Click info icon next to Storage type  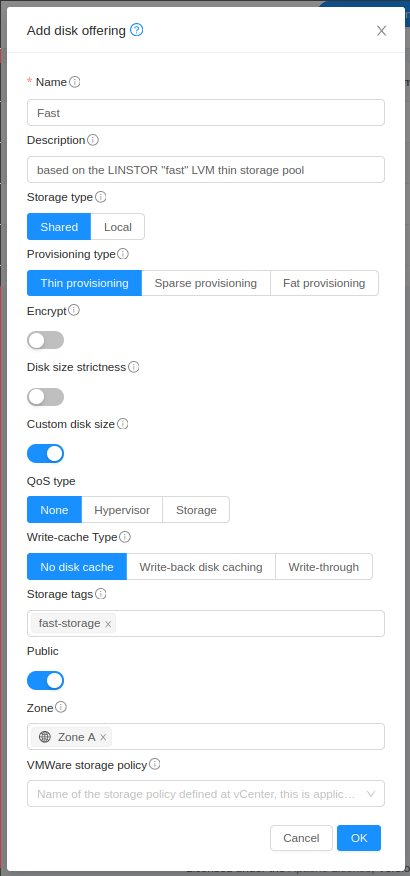tap(101, 197)
